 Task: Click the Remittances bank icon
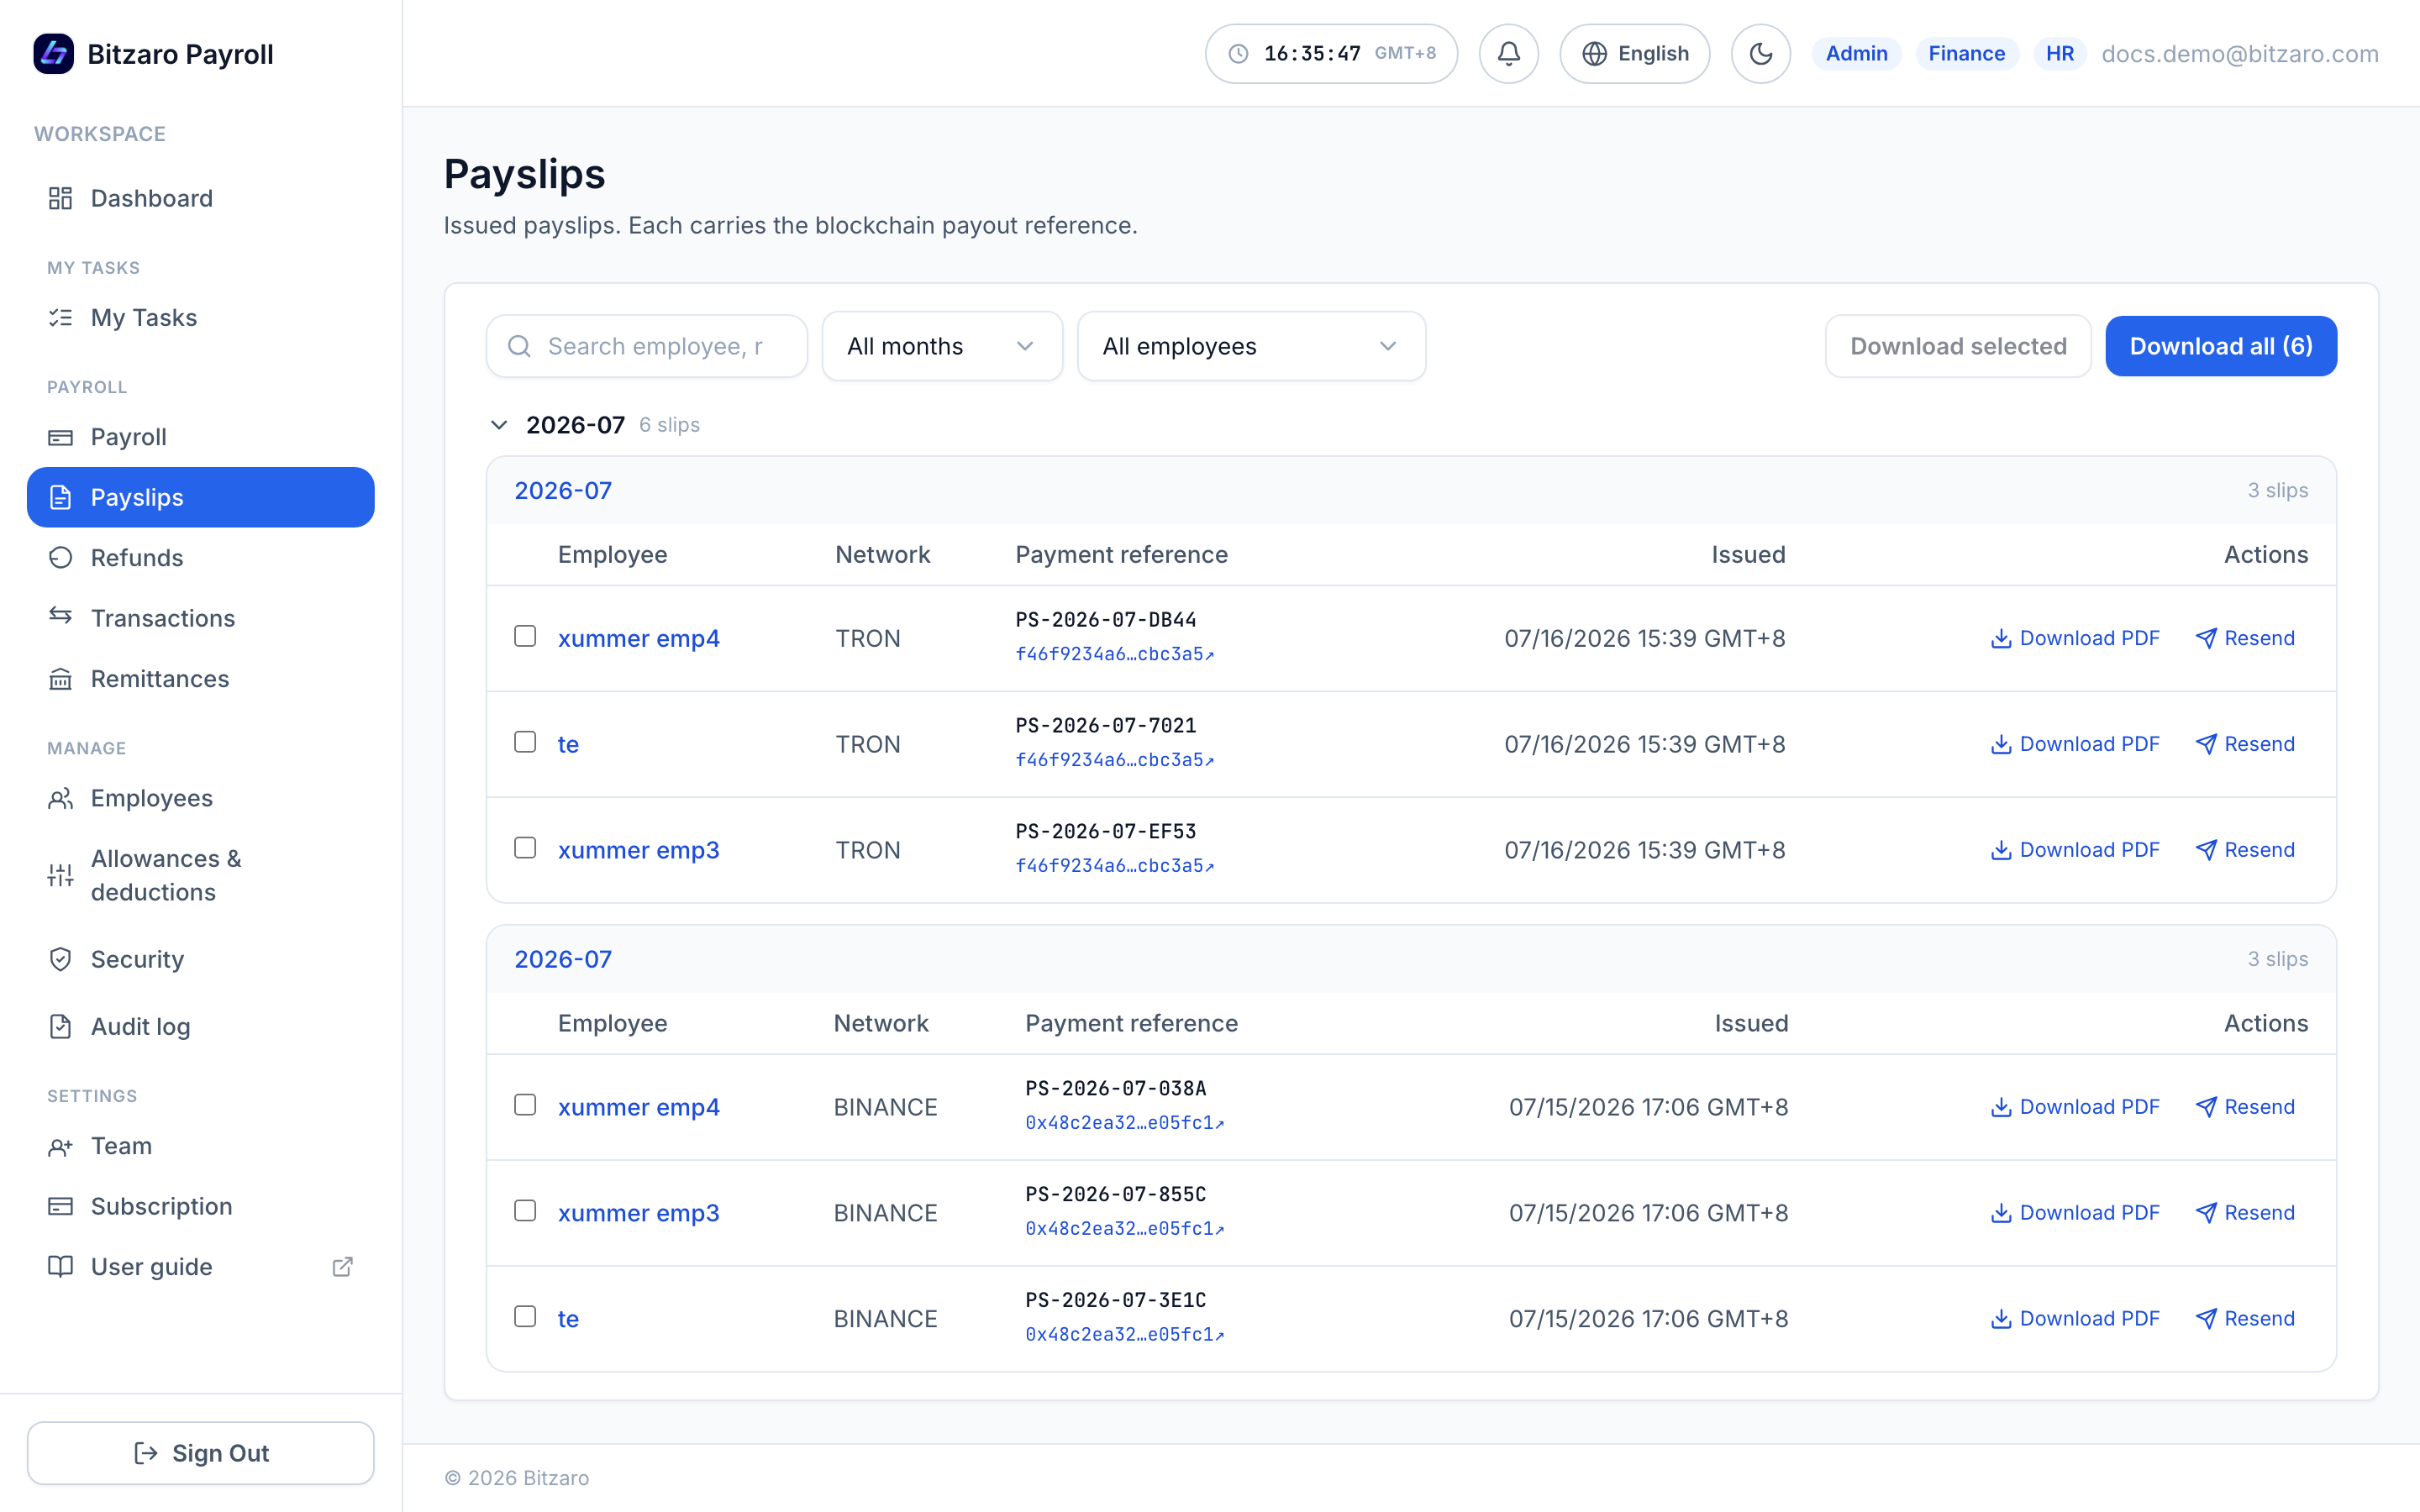coord(60,679)
